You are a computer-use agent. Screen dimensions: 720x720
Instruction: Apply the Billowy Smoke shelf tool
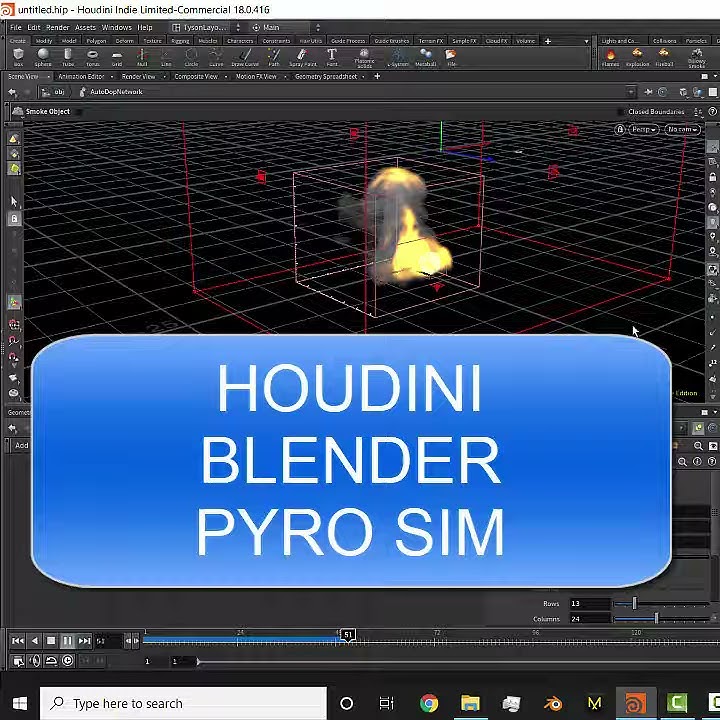[x=697, y=58]
